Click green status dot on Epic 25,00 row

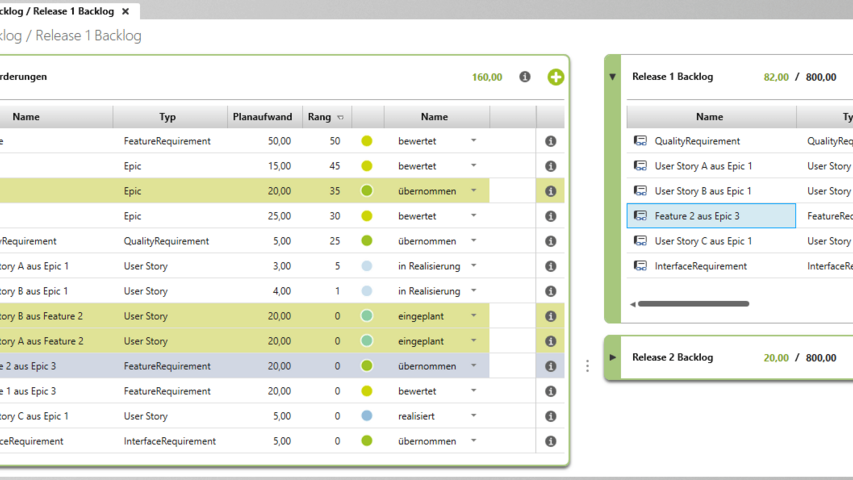point(367,216)
